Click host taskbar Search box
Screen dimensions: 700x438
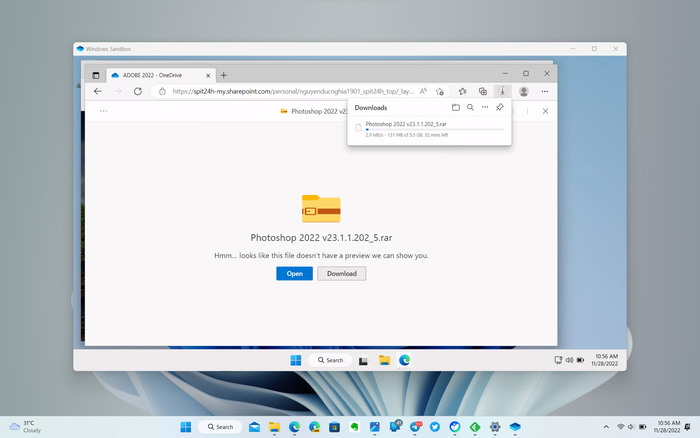coord(220,427)
